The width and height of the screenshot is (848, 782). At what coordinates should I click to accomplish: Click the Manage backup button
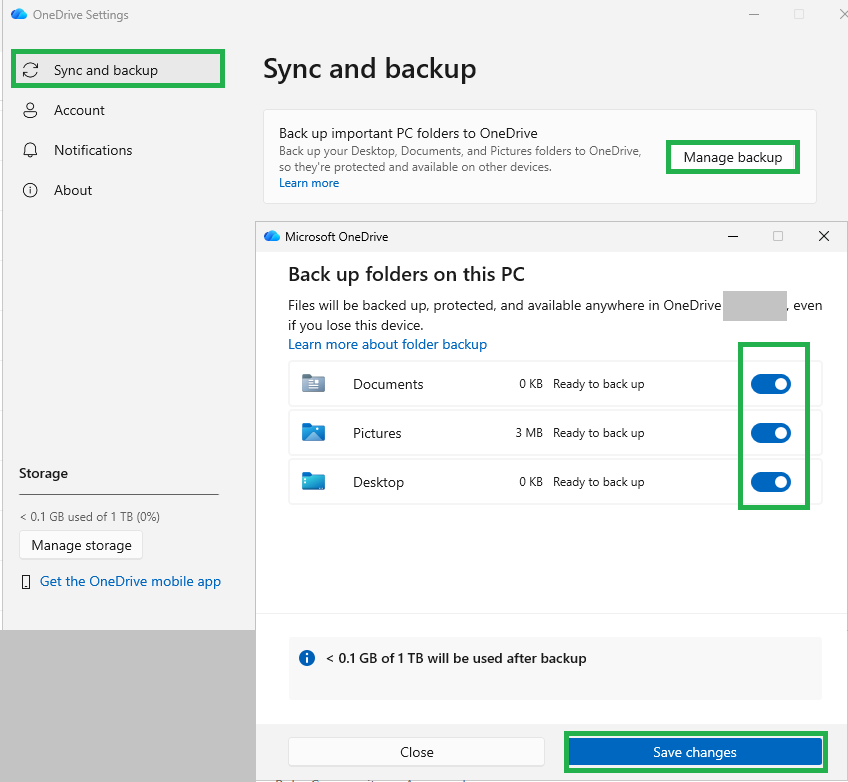tap(733, 157)
